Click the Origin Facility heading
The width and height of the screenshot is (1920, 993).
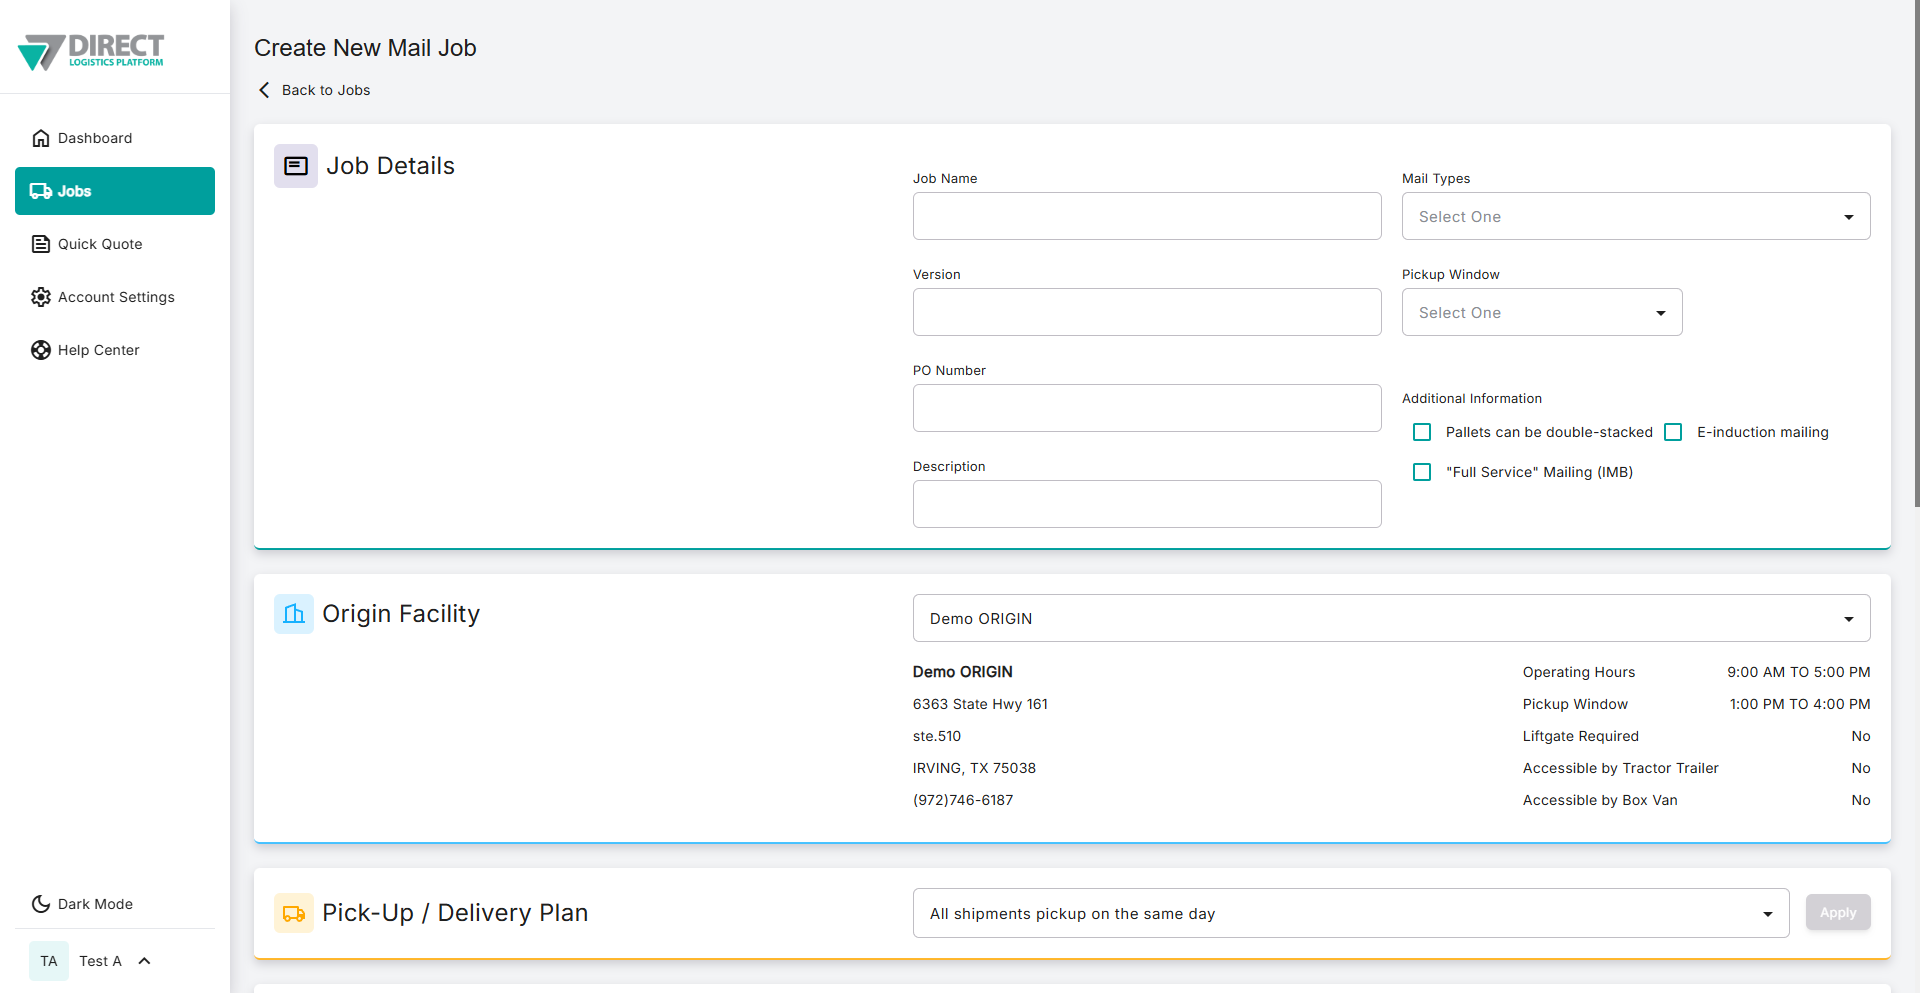[x=401, y=614]
